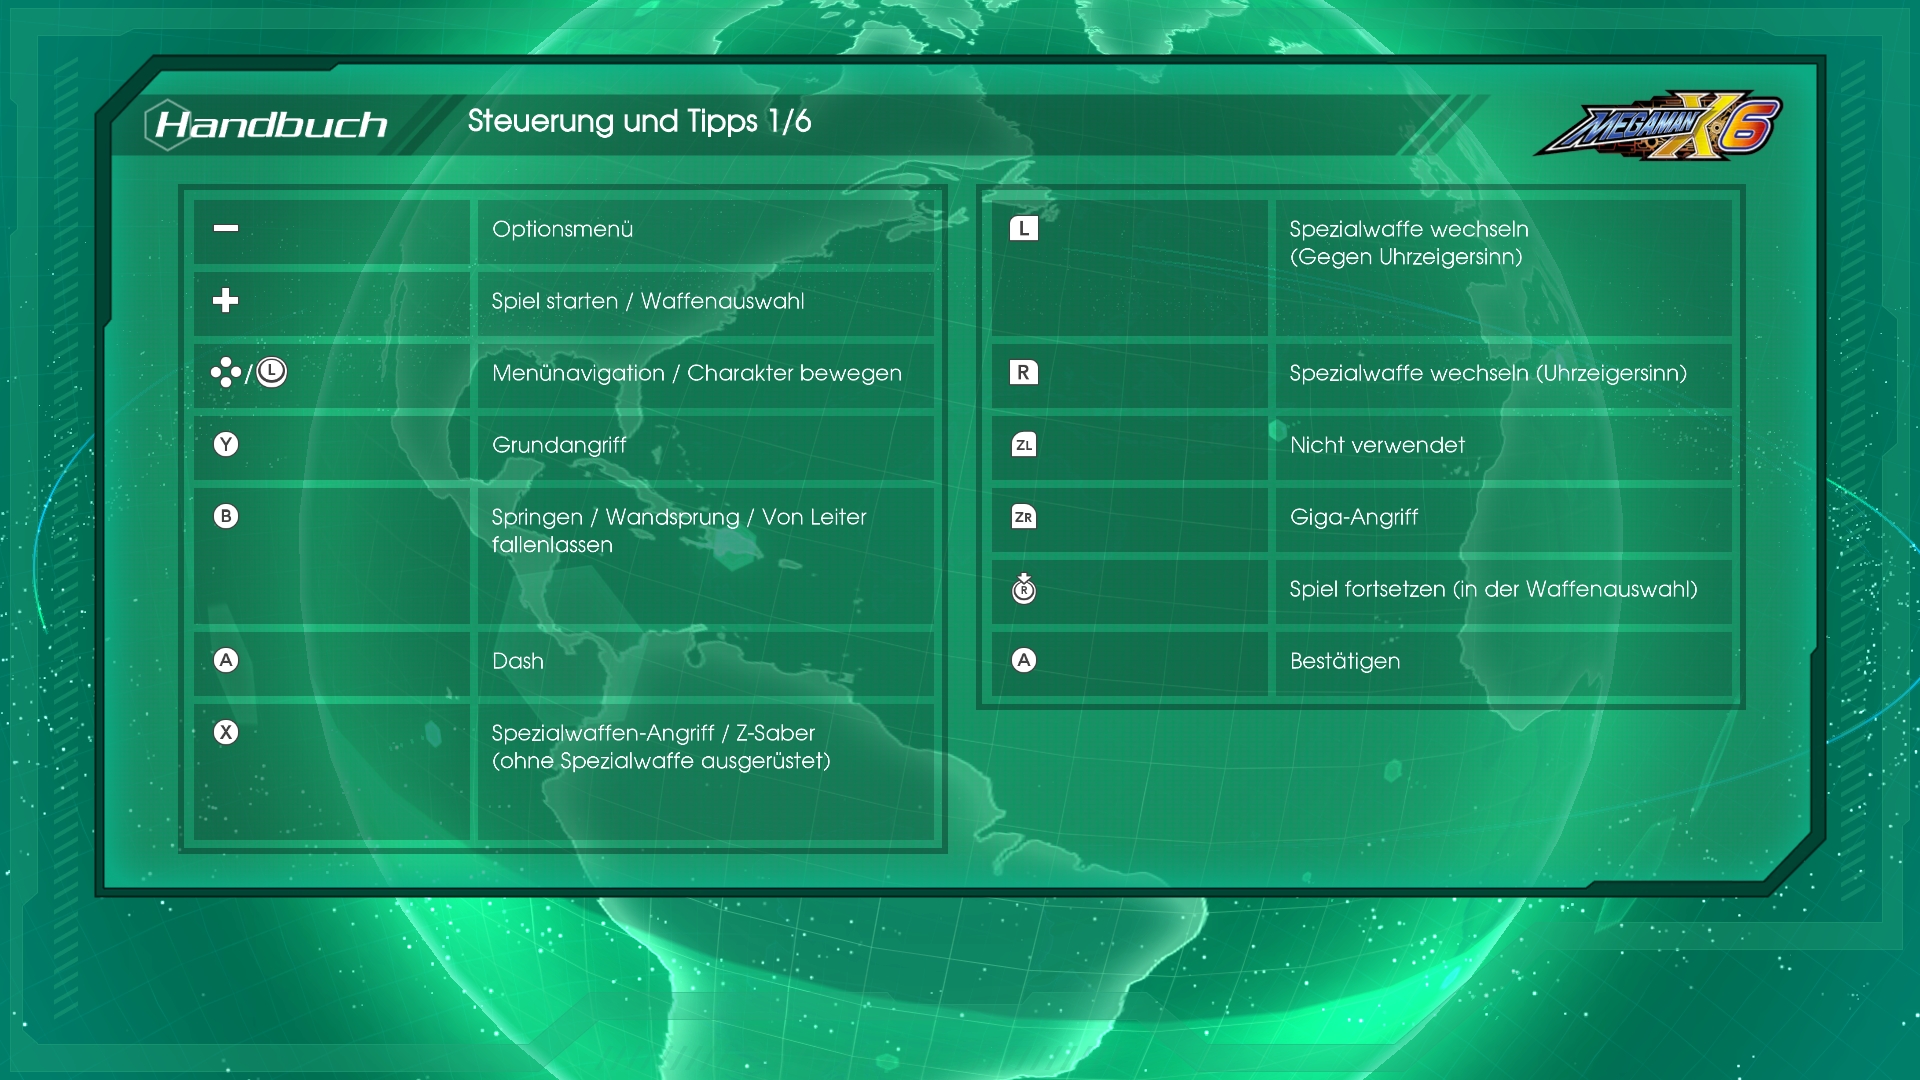Click the ZL trigger icon
Viewport: 1920px width, 1080px height.
click(1023, 444)
